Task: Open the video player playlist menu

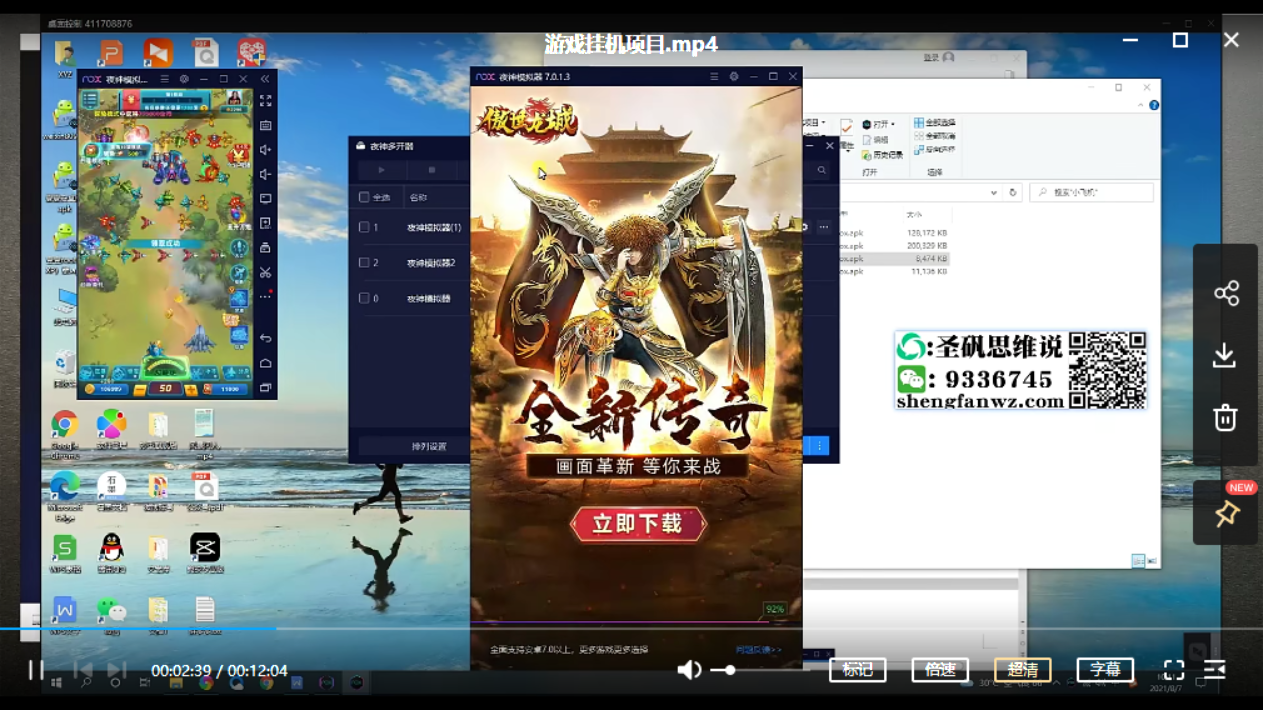Action: (x=1215, y=670)
